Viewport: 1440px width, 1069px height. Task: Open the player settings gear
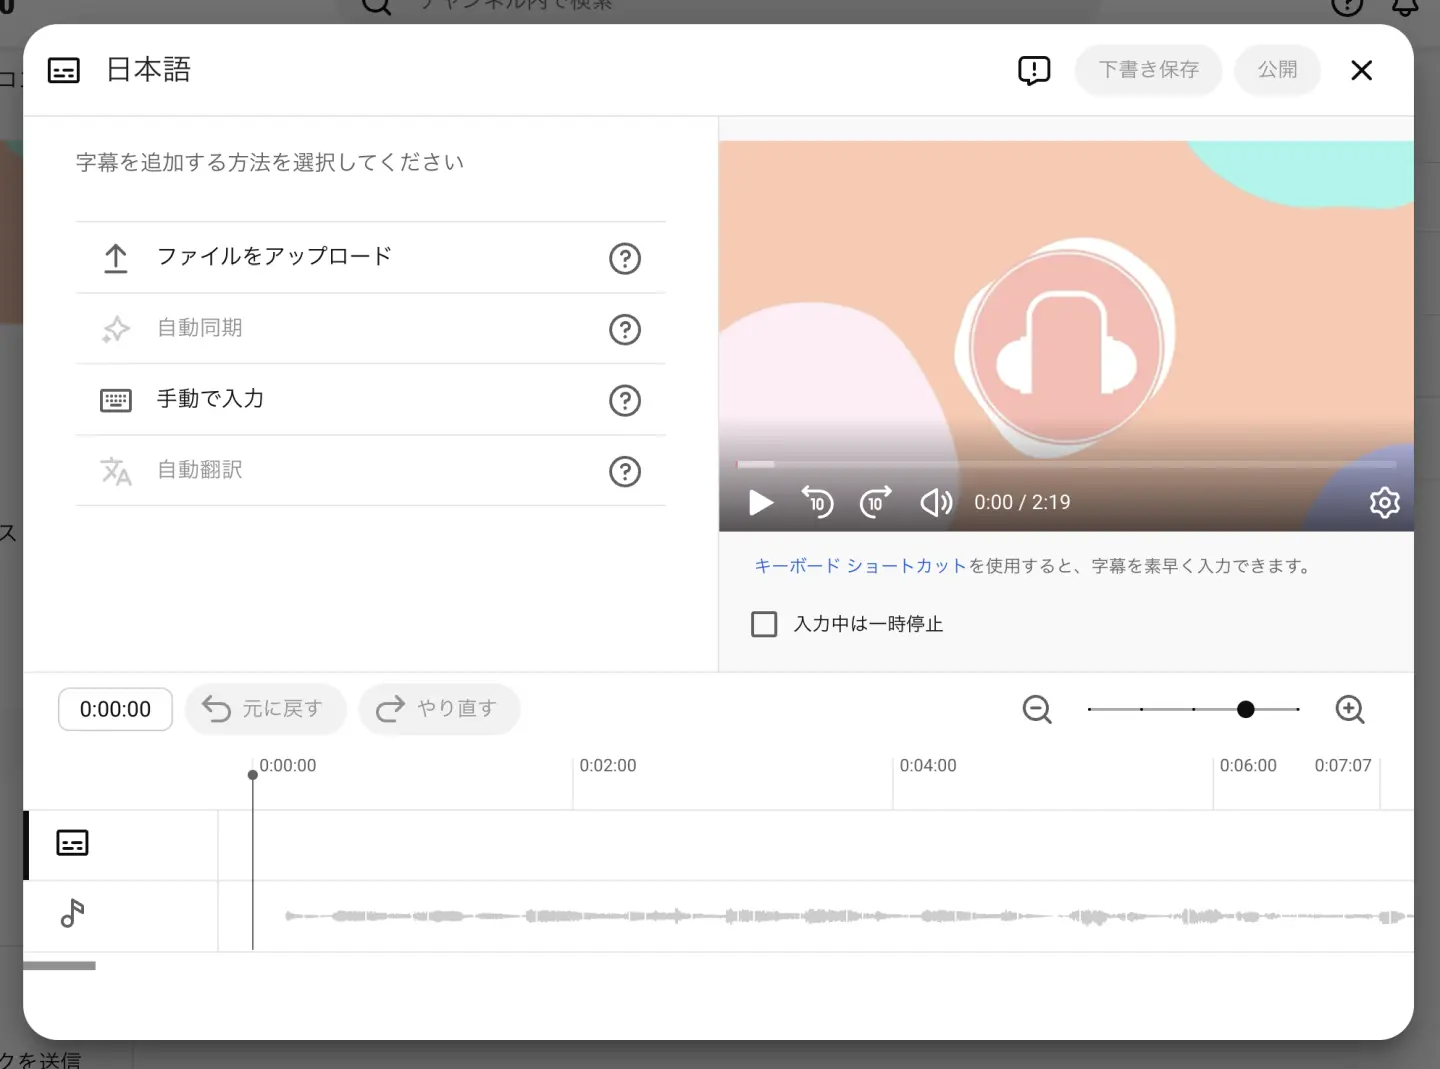click(1384, 502)
